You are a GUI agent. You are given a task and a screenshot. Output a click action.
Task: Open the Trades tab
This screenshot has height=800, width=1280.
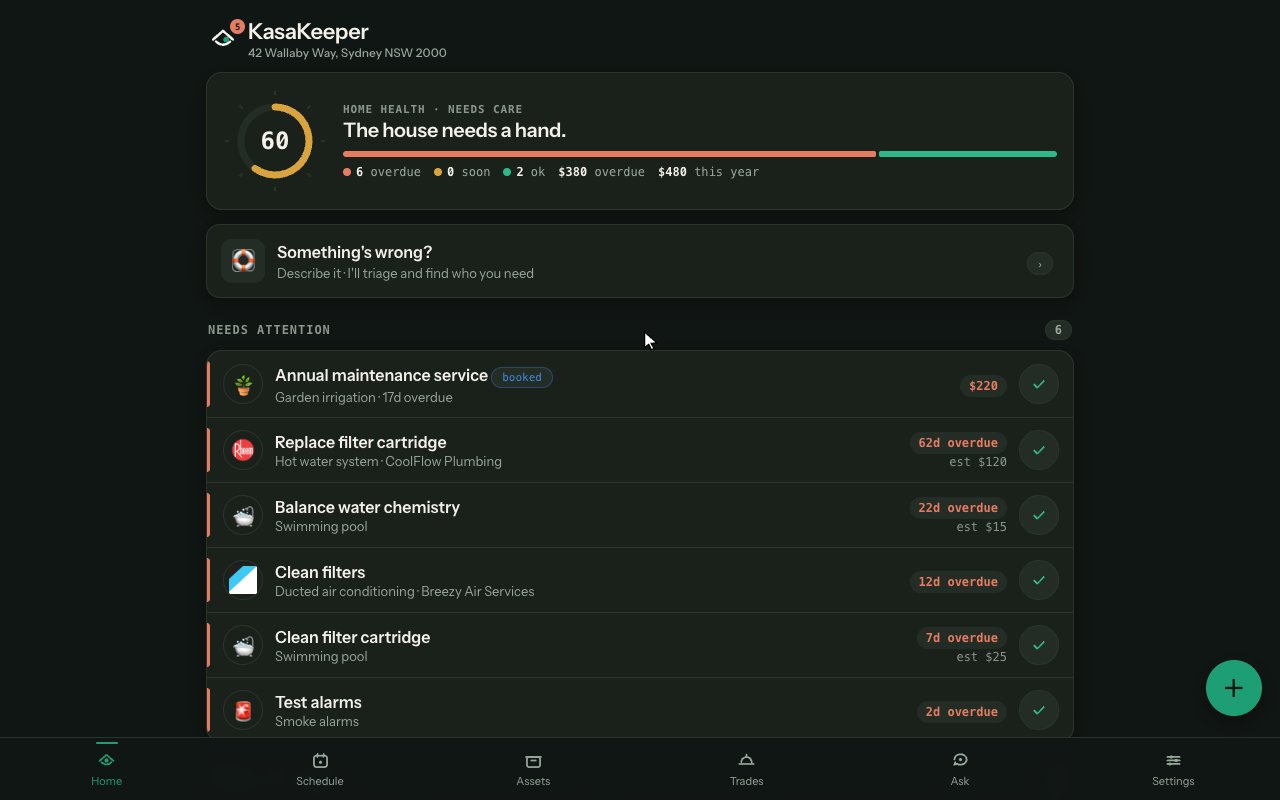coord(746,769)
